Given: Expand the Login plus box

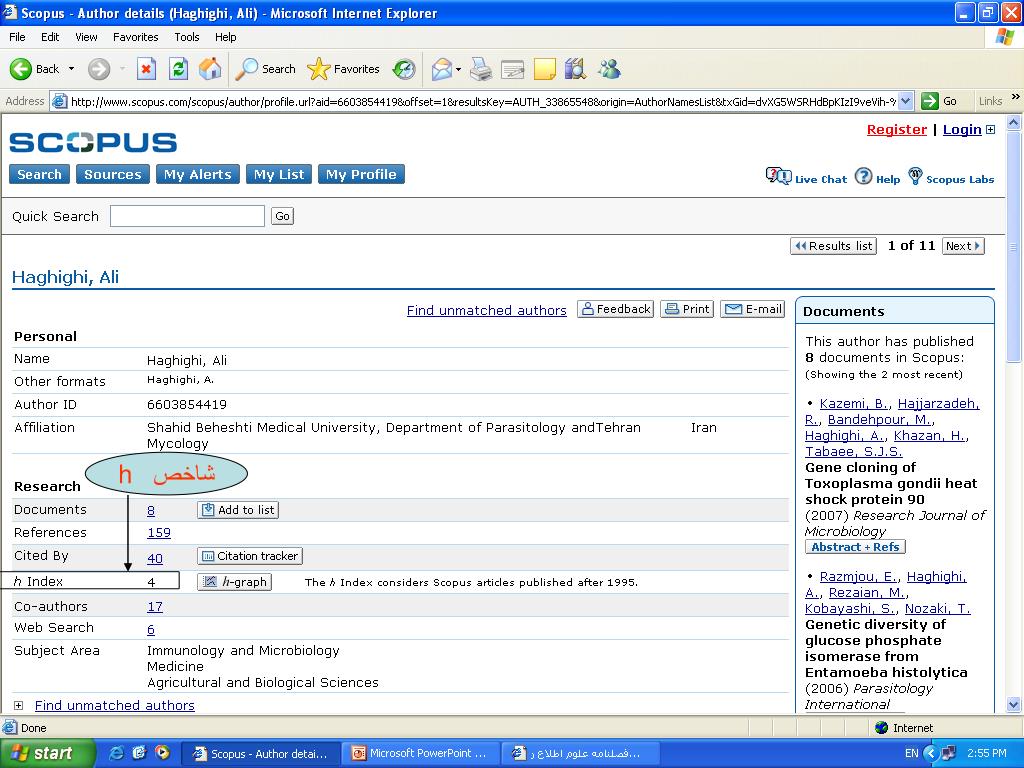Looking at the screenshot, I should [990, 129].
